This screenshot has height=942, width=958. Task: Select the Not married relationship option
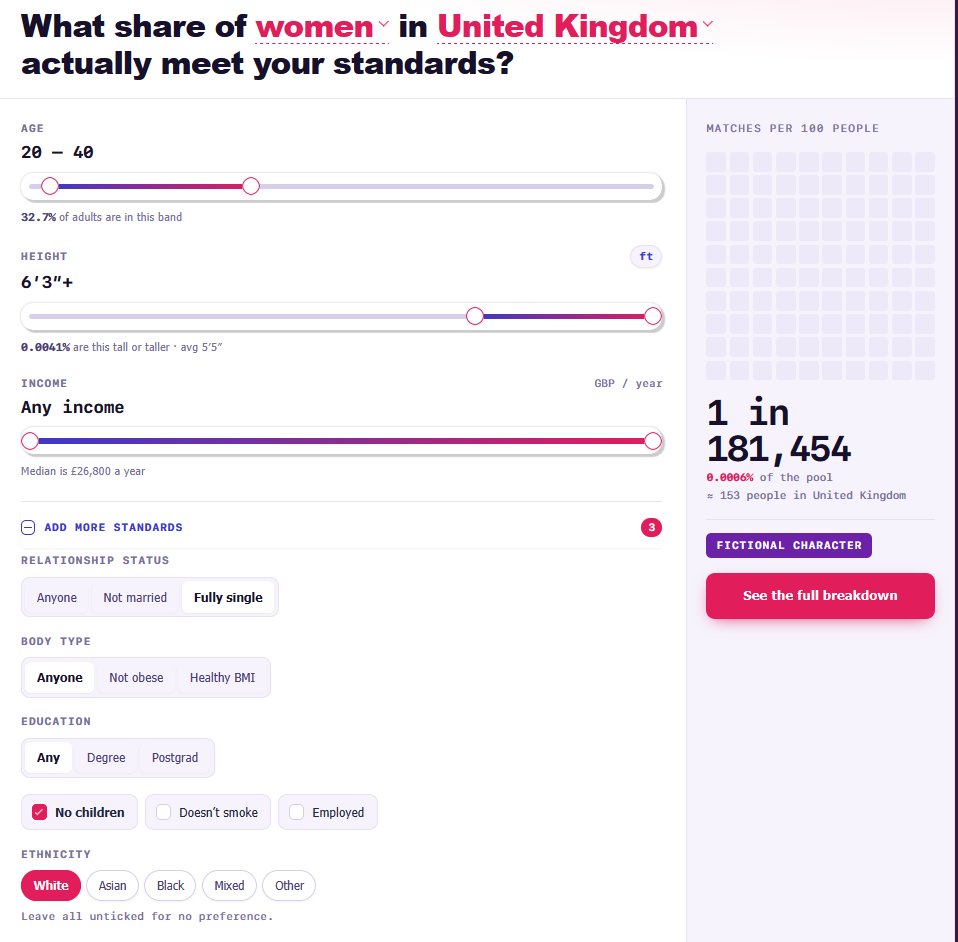(135, 597)
